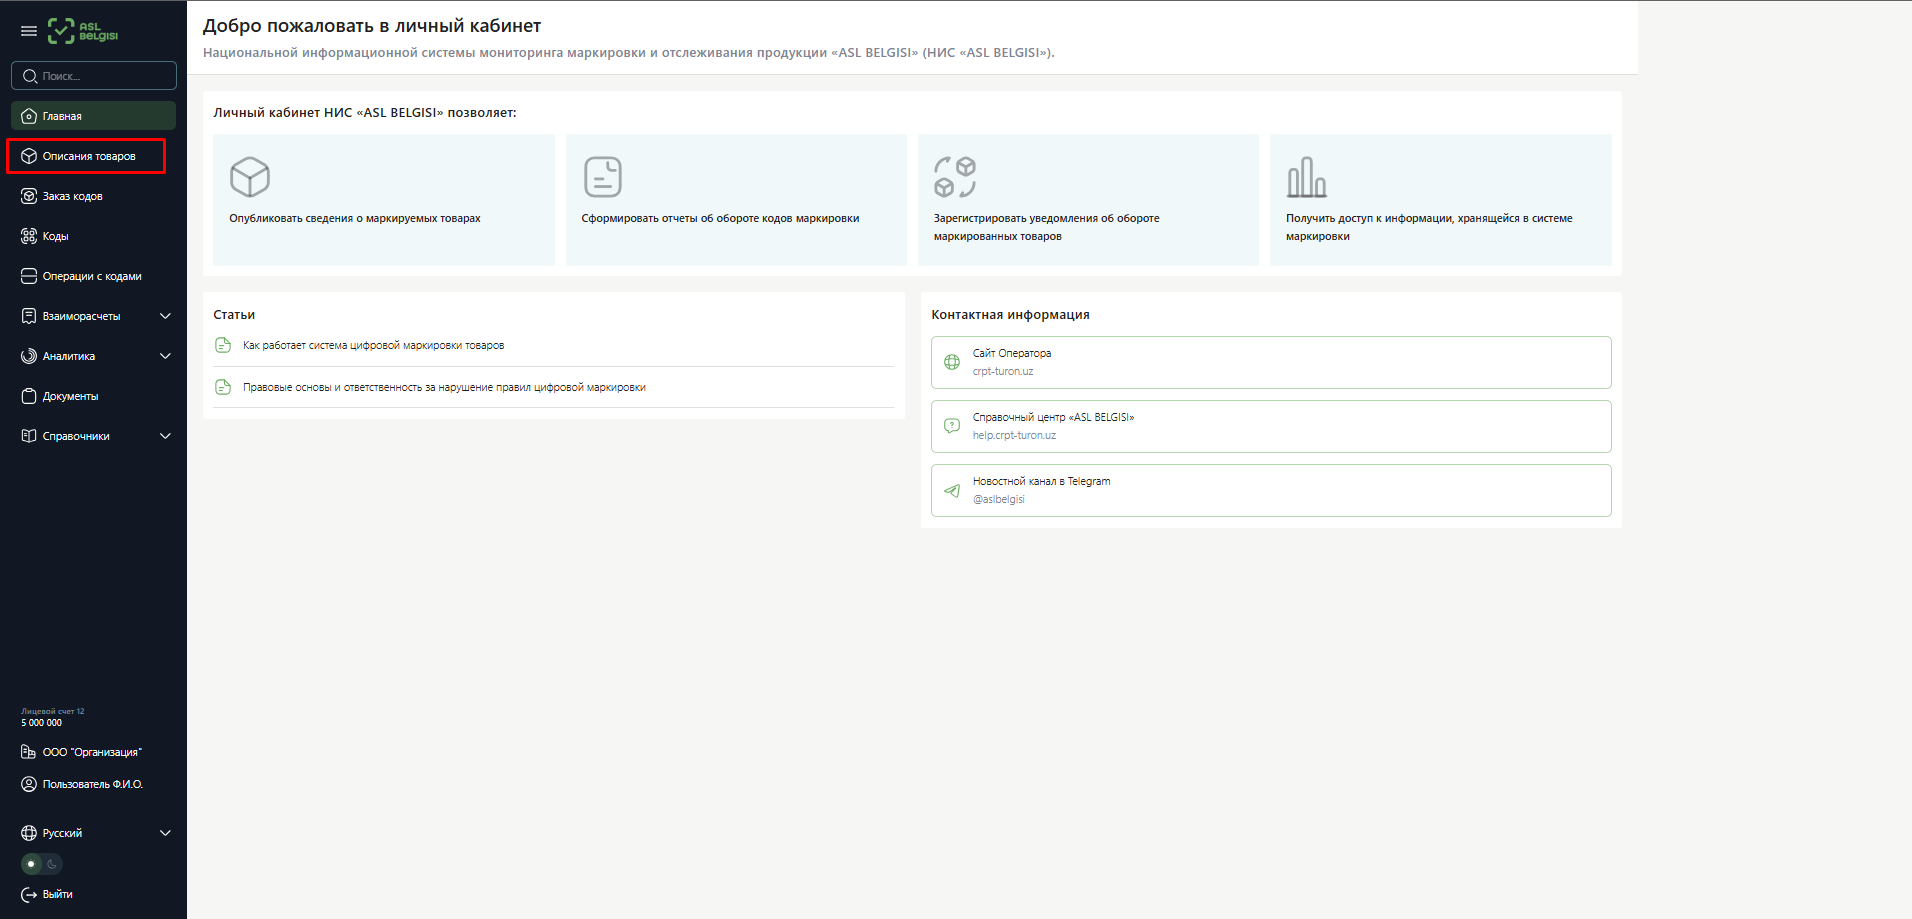Open Сайт Оператора crpt-turon.uz contact
This screenshot has width=1912, height=919.
[1271, 362]
